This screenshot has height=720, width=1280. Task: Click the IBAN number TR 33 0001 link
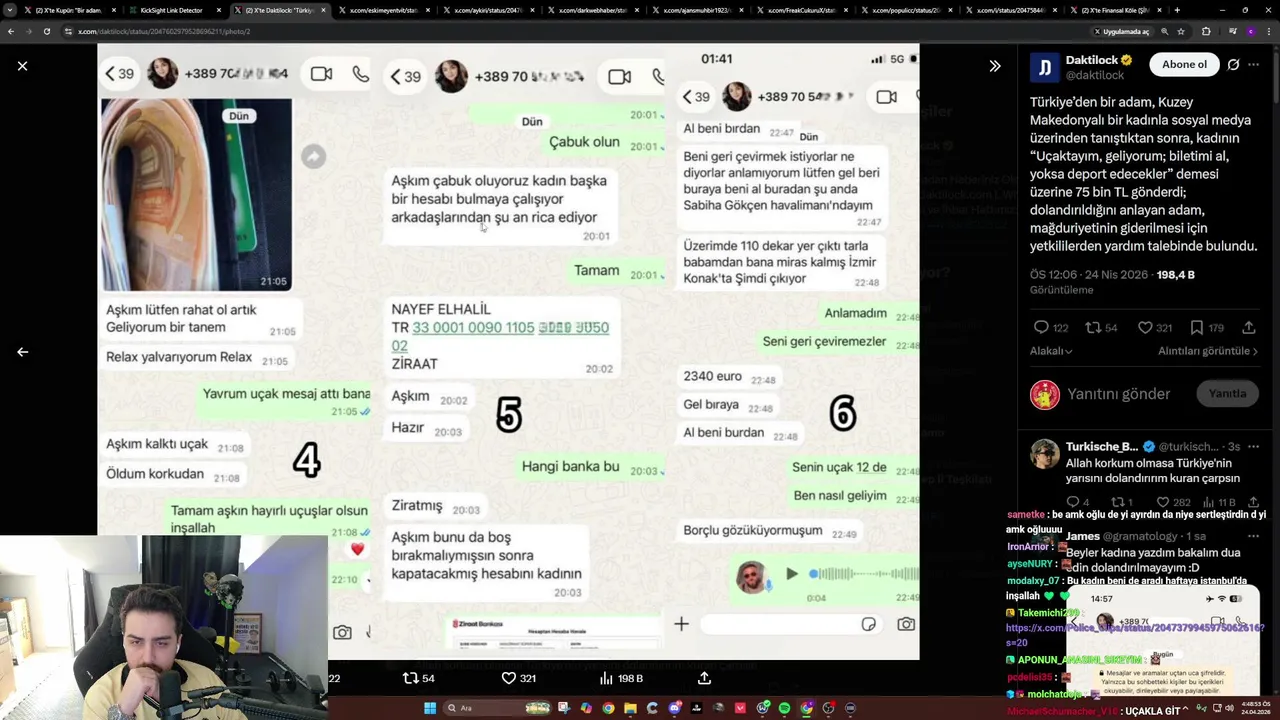click(500, 336)
